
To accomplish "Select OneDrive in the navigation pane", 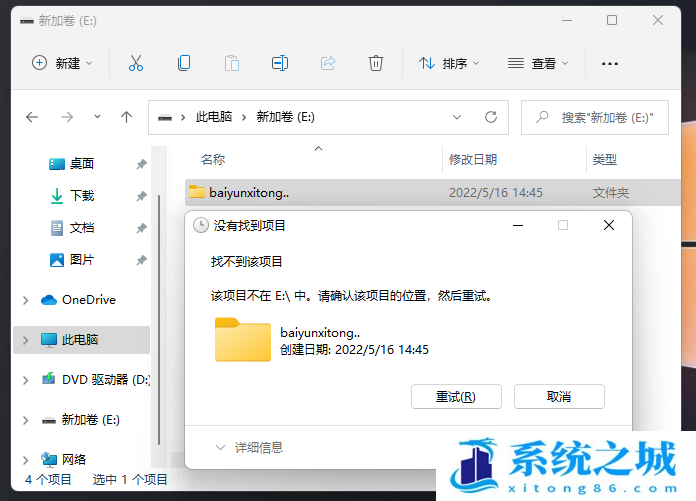I will 78,300.
